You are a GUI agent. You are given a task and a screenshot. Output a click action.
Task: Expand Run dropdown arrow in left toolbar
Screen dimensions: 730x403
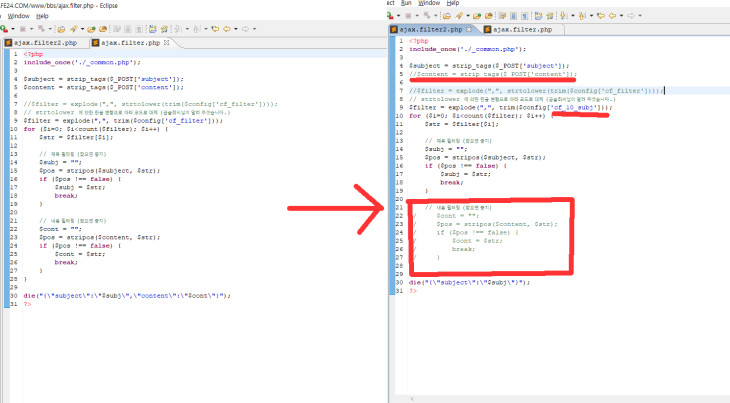click(x=13, y=28)
